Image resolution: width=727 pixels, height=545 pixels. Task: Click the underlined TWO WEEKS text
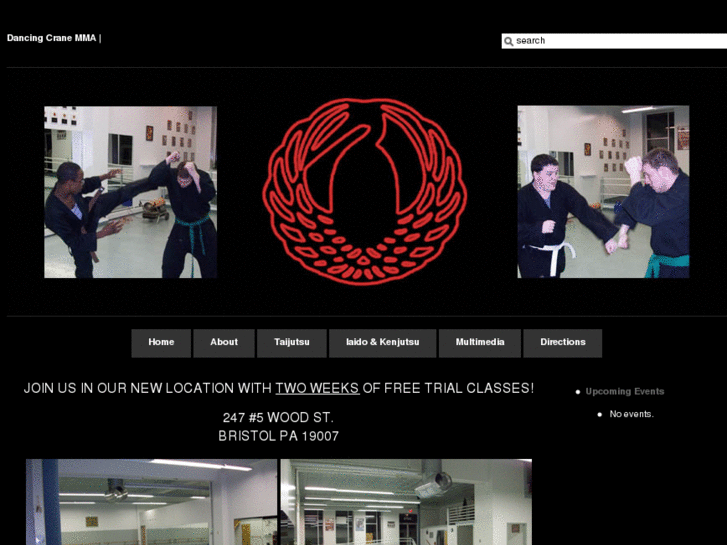pyautogui.click(x=317, y=388)
